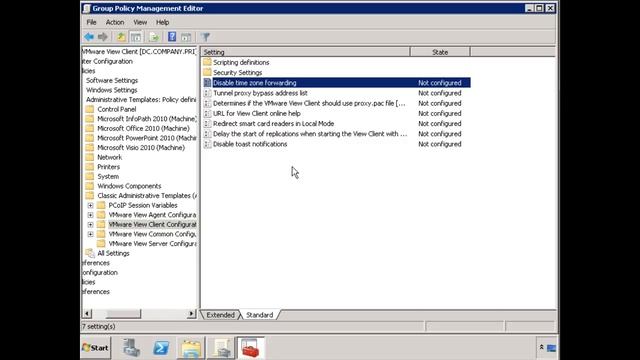
Task: Click the Forward arrow toolbar icon
Action: [102, 37]
